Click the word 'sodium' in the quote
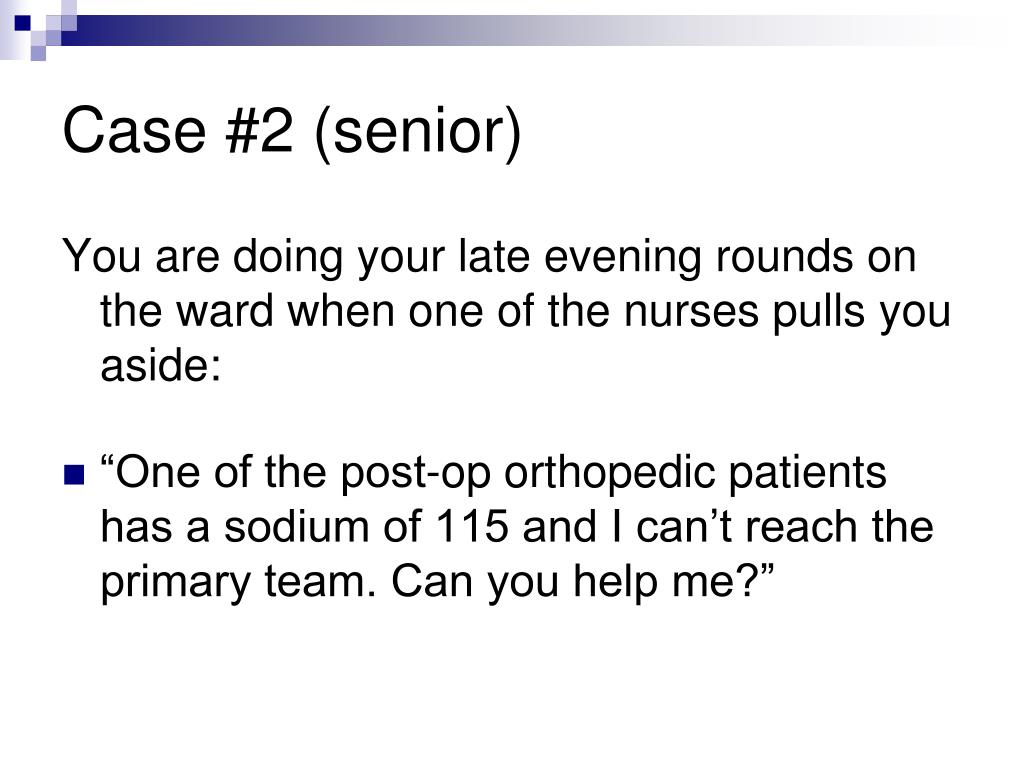The width and height of the screenshot is (1024, 768). point(296,526)
